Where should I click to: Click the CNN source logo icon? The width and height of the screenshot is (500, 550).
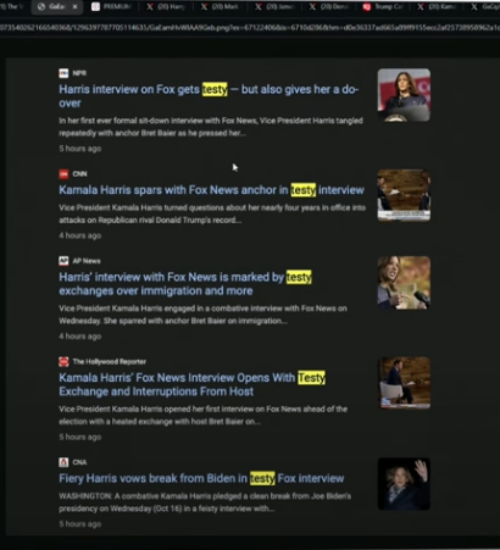(64, 174)
